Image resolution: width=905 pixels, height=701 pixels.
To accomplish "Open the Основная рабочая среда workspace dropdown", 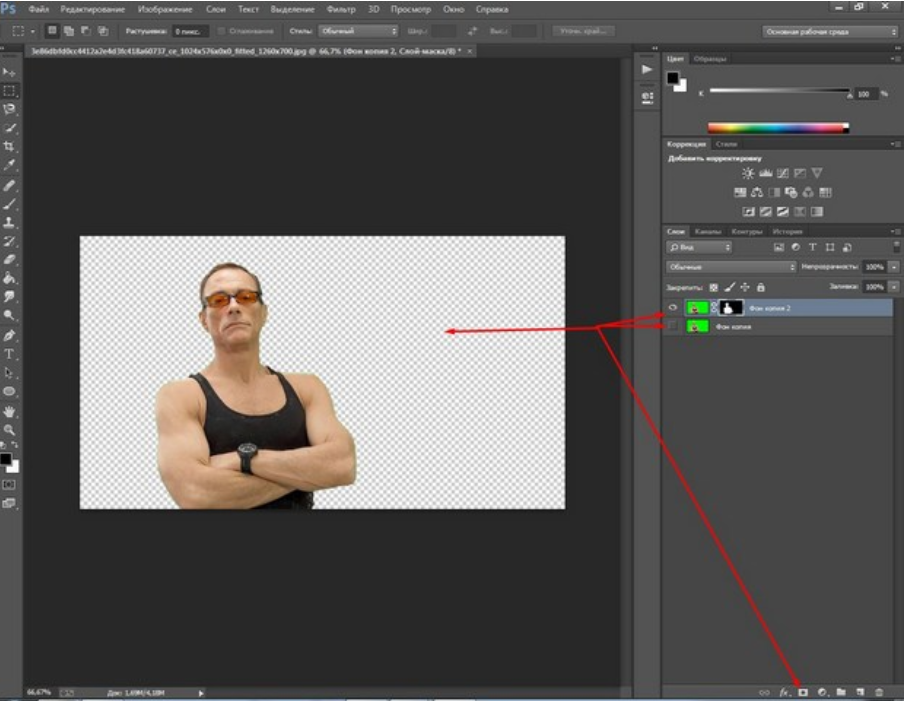I will [829, 32].
